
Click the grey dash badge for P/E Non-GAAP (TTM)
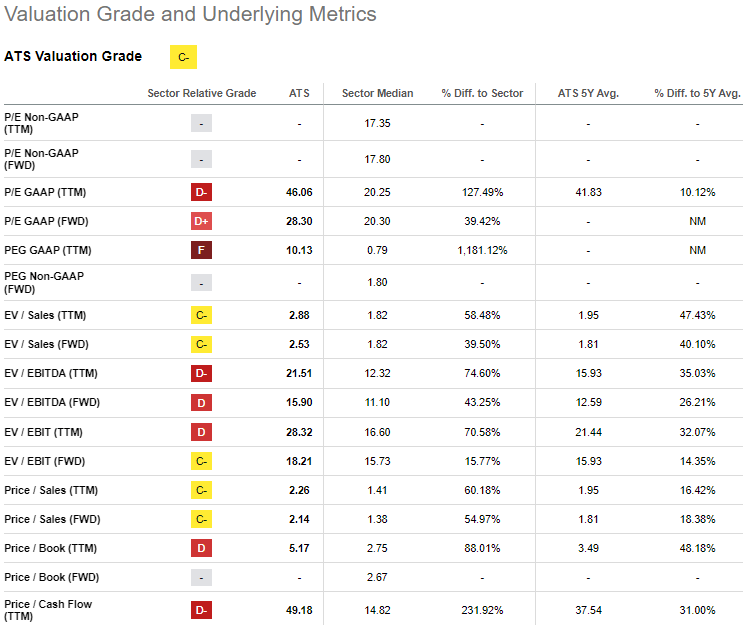(x=202, y=123)
